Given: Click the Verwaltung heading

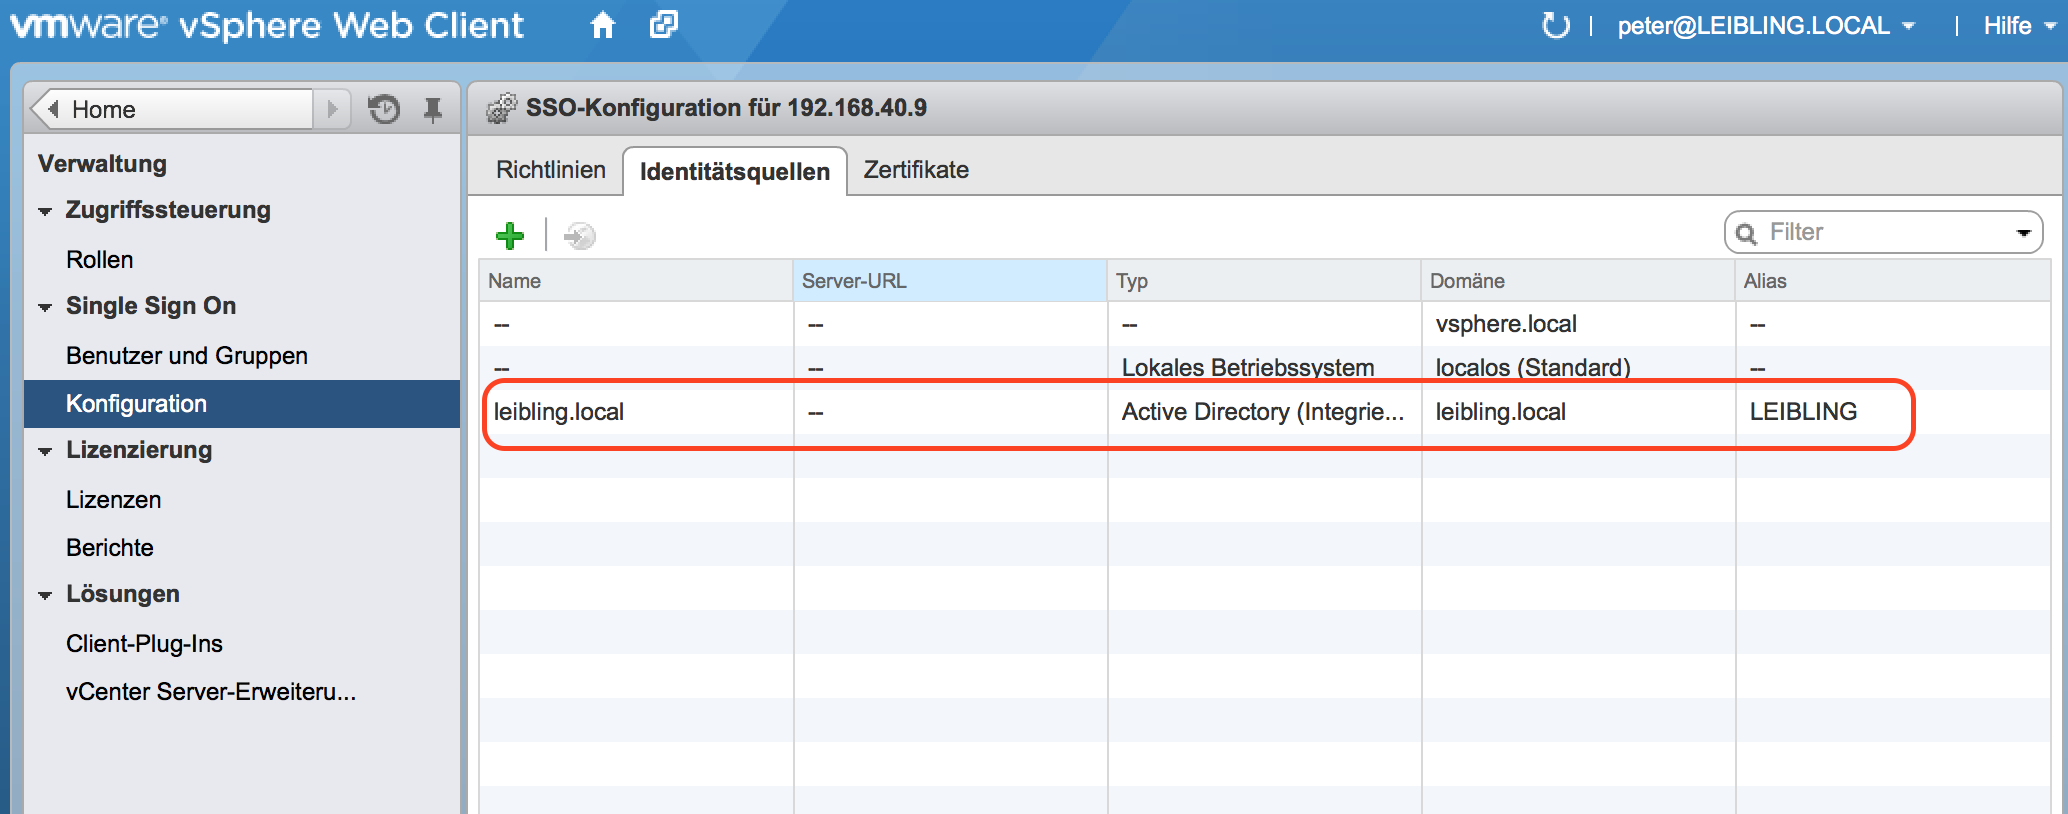Looking at the screenshot, I should [102, 164].
